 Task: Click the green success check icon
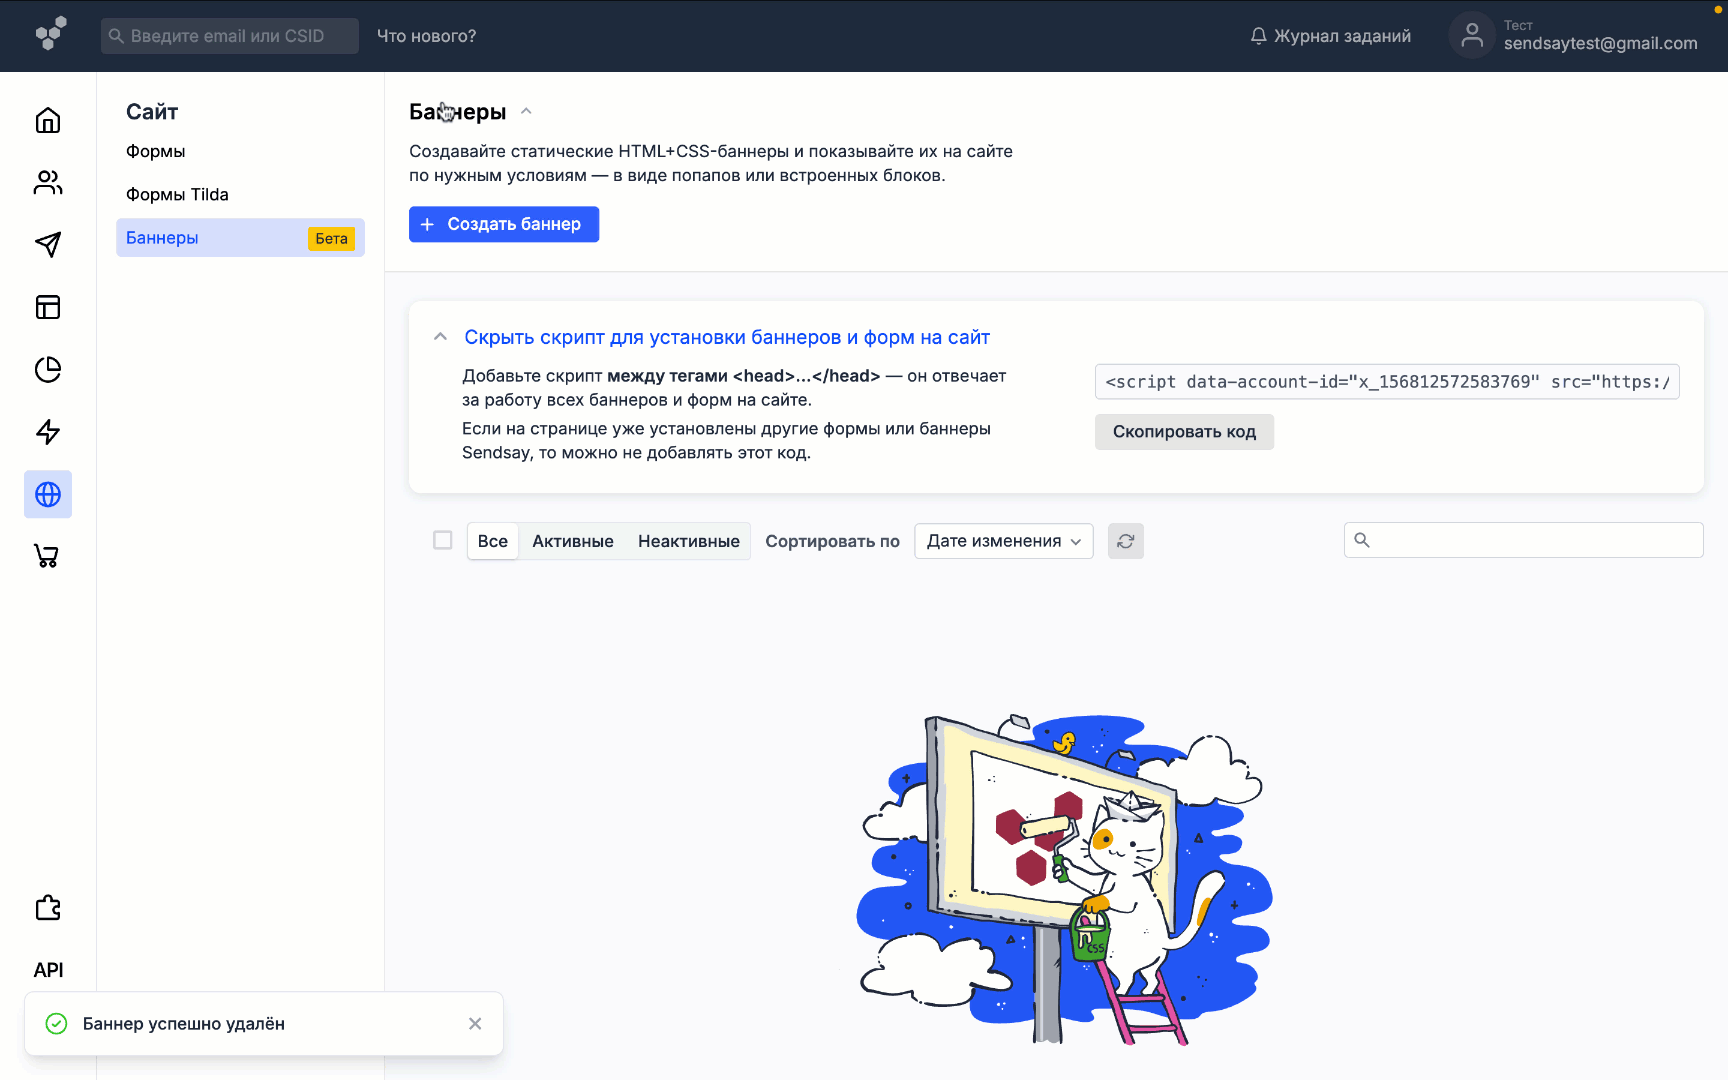pos(57,1023)
